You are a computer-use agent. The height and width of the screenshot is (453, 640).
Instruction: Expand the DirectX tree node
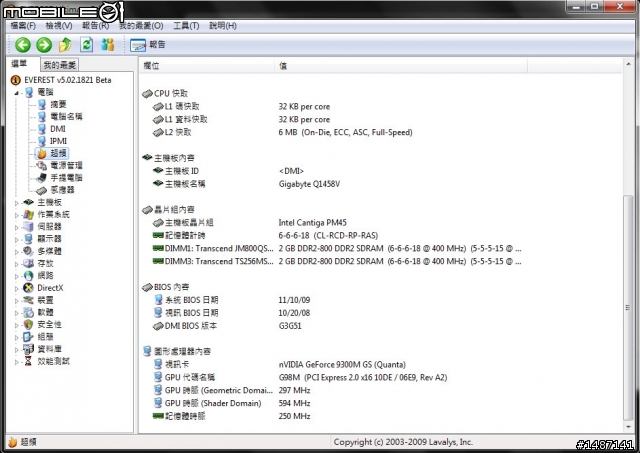tap(16, 289)
